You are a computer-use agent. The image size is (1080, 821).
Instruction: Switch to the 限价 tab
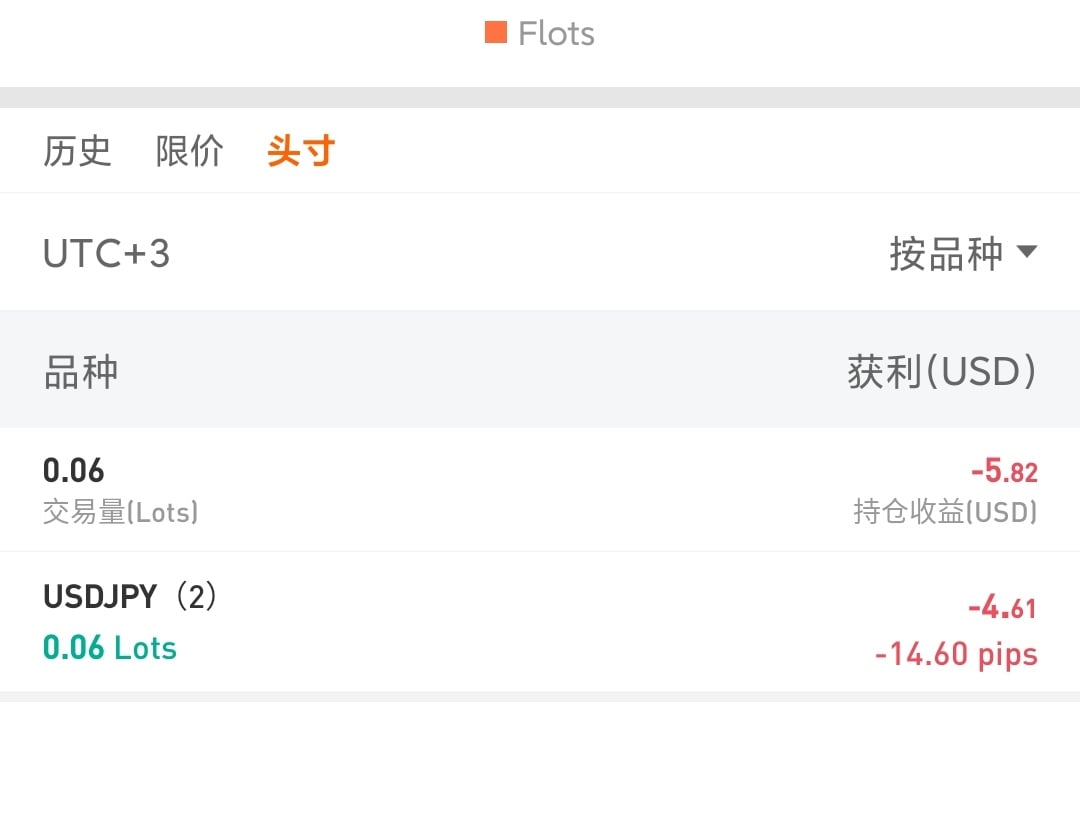189,151
